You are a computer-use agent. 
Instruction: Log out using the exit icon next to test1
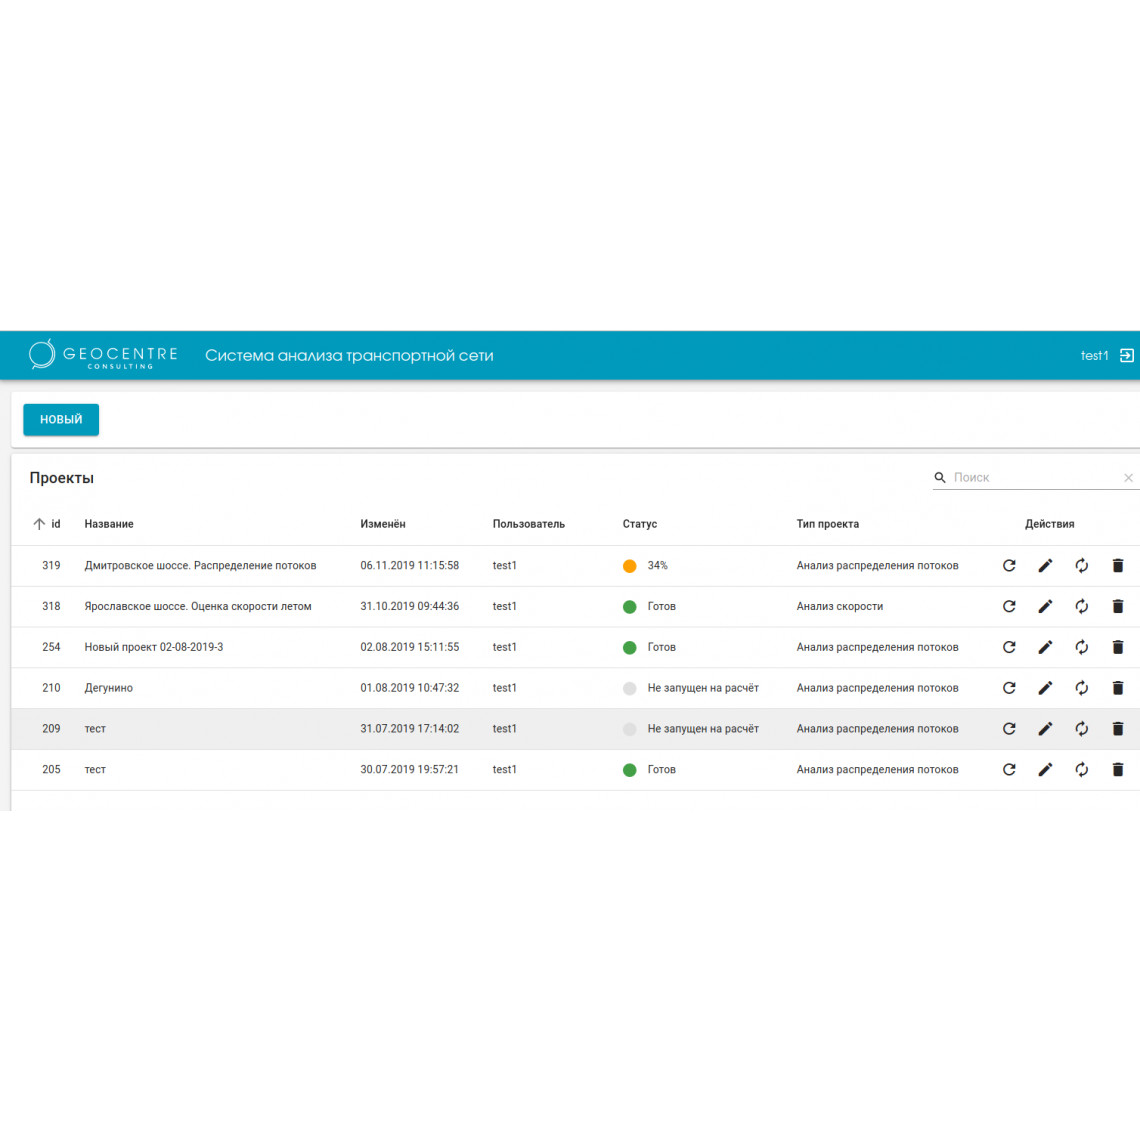[x=1126, y=356]
